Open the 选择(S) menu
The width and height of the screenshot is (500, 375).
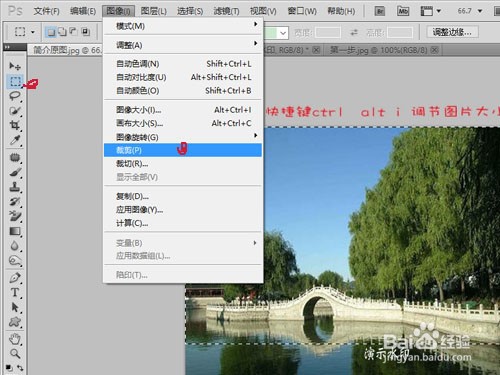point(190,11)
